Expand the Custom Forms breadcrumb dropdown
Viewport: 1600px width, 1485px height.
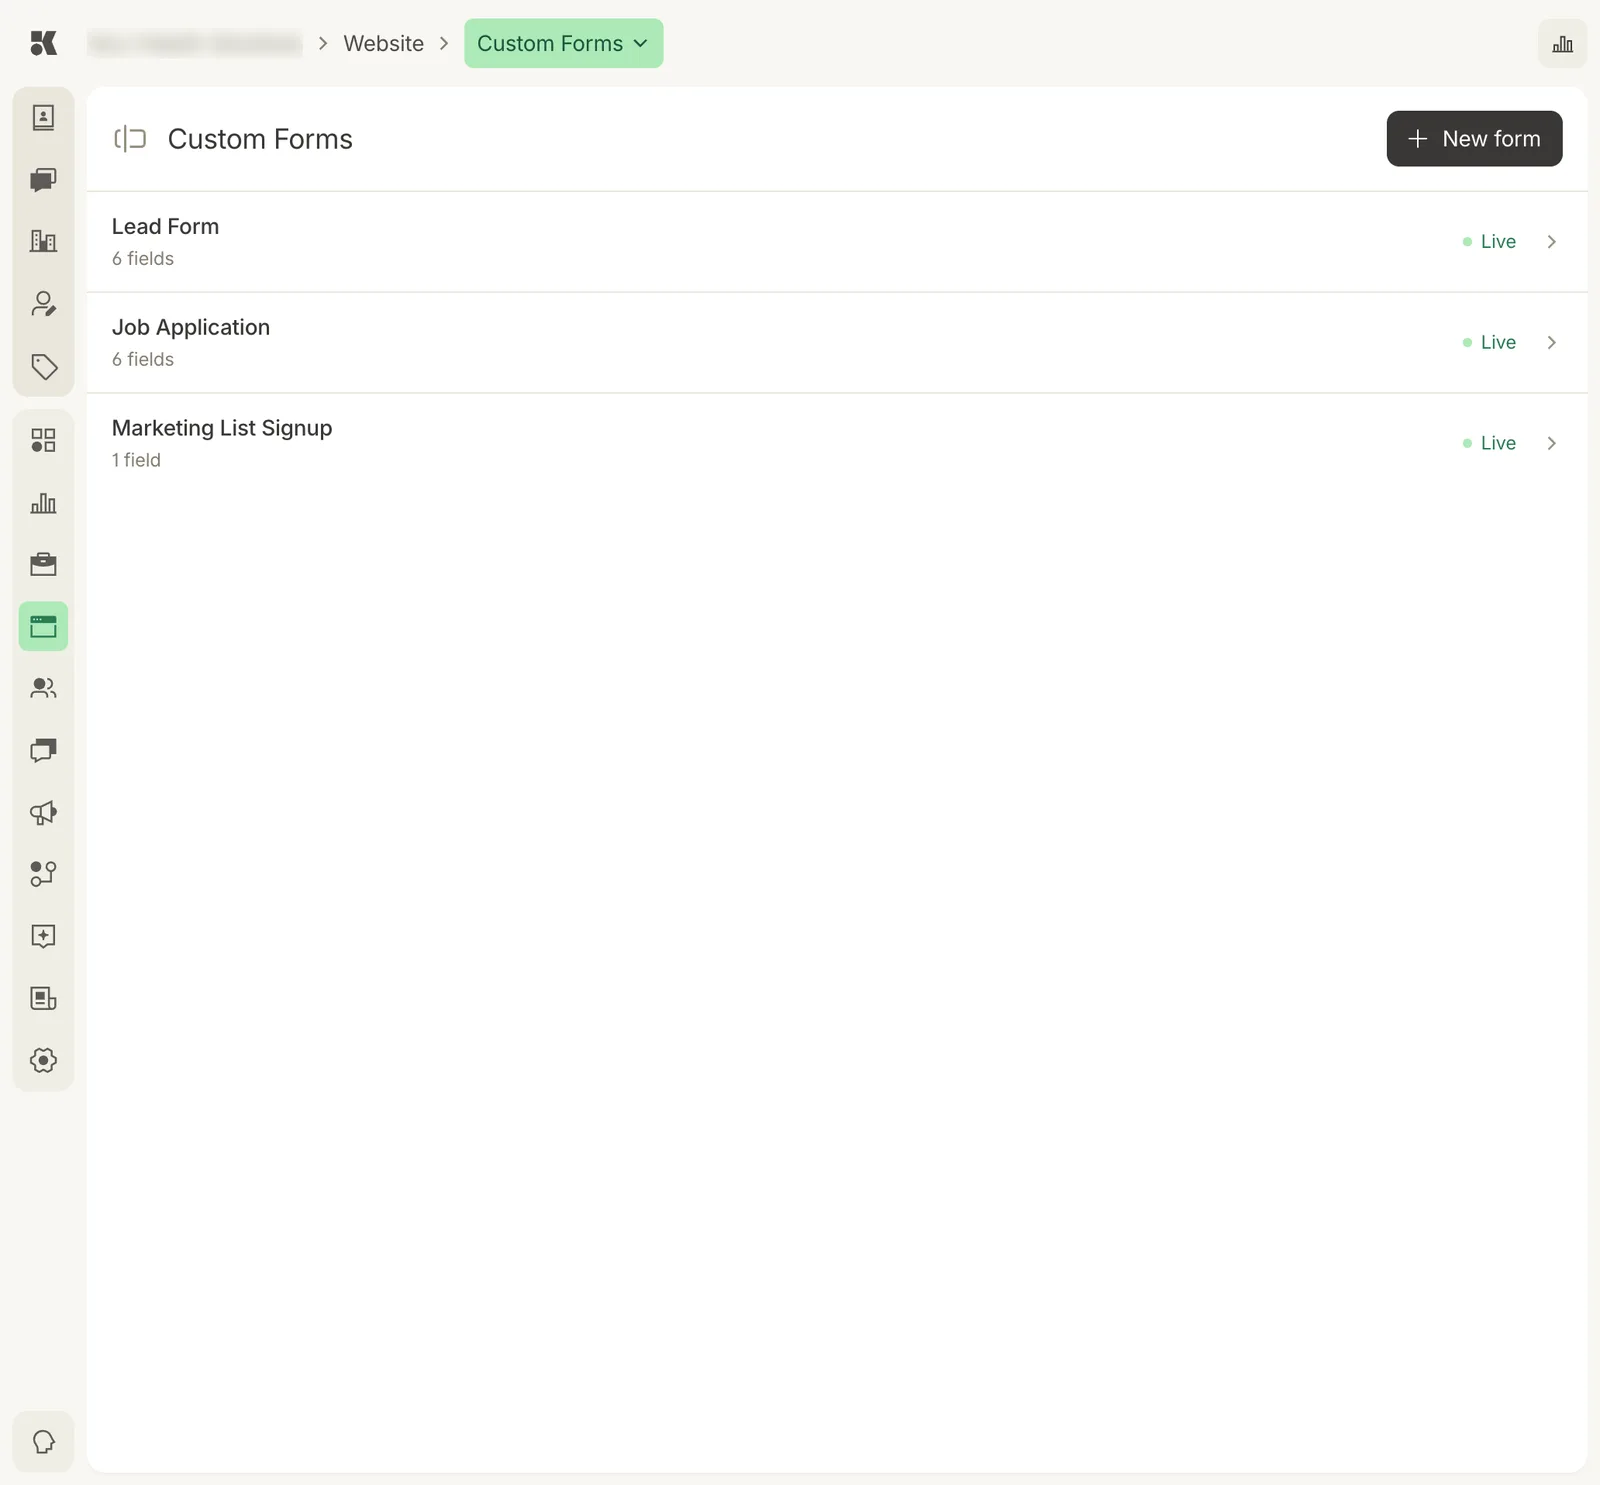(x=563, y=43)
